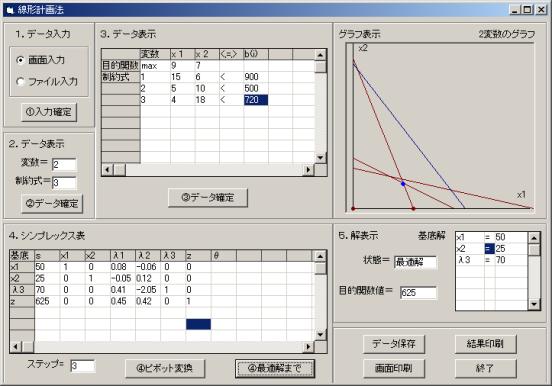Click the cell 18 in constraint 3
The height and width of the screenshot is (386, 552).
(x=207, y=100)
